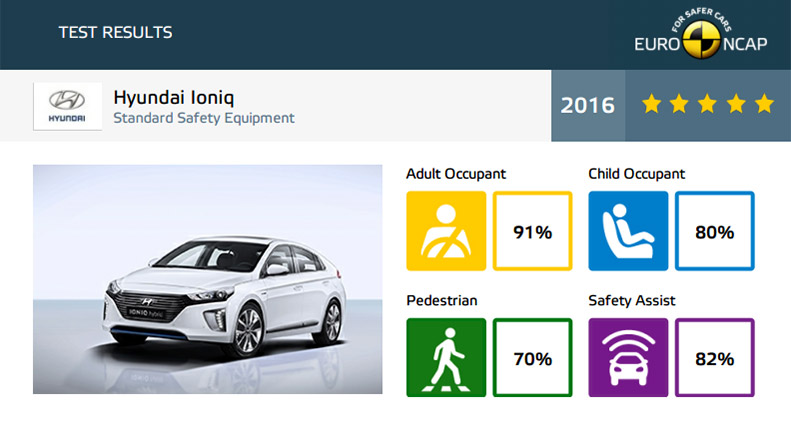Open the Pedestrian 70% score box

532,357
